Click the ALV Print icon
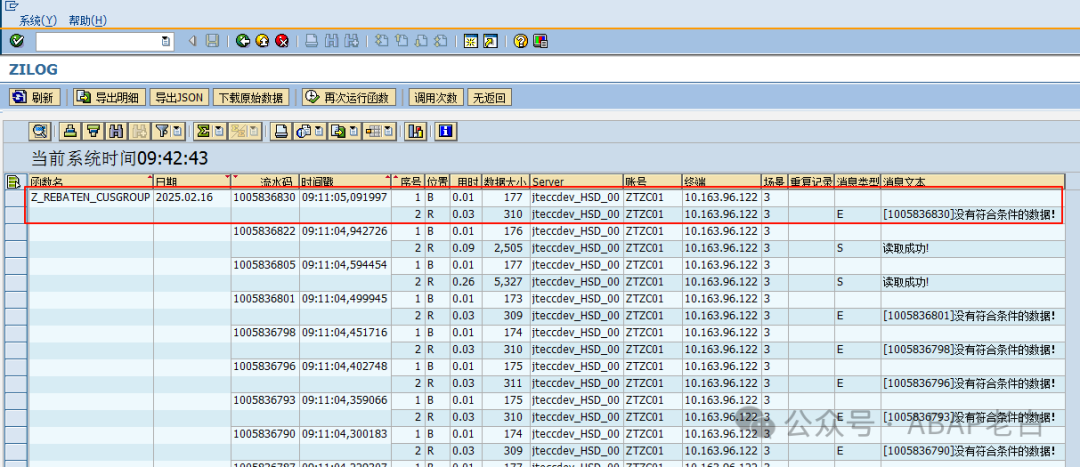 click(x=280, y=131)
